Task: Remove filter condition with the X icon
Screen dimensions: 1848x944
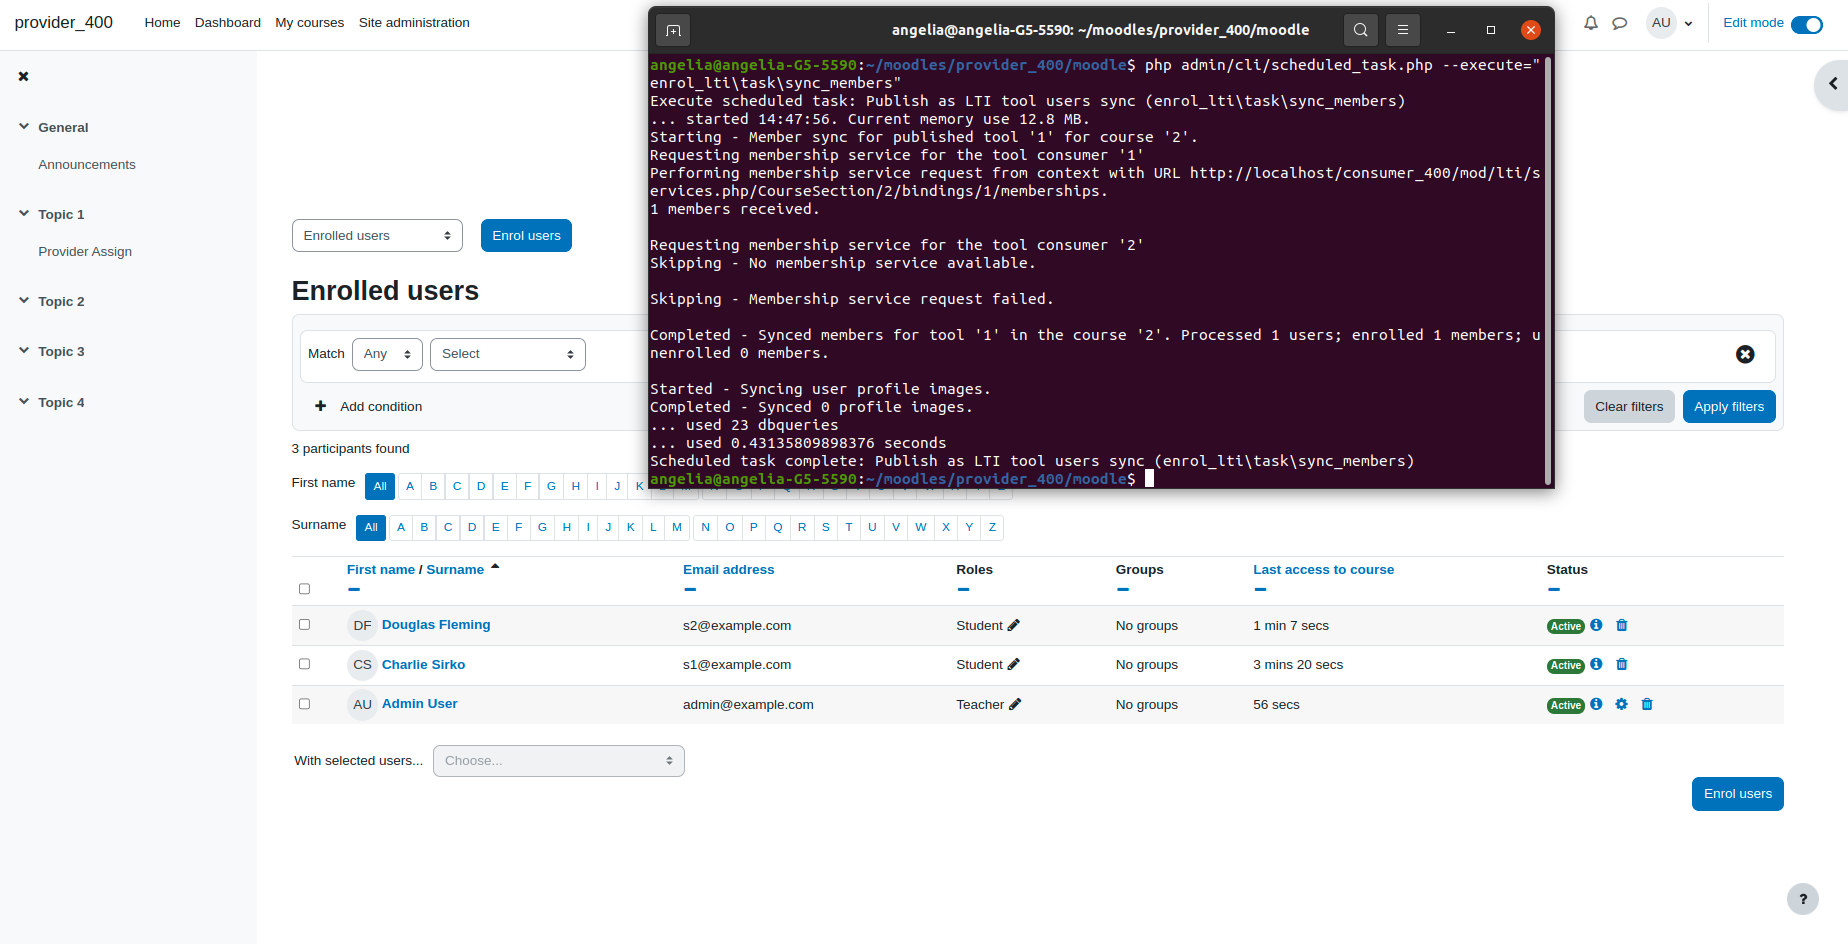Action: coord(1745,354)
